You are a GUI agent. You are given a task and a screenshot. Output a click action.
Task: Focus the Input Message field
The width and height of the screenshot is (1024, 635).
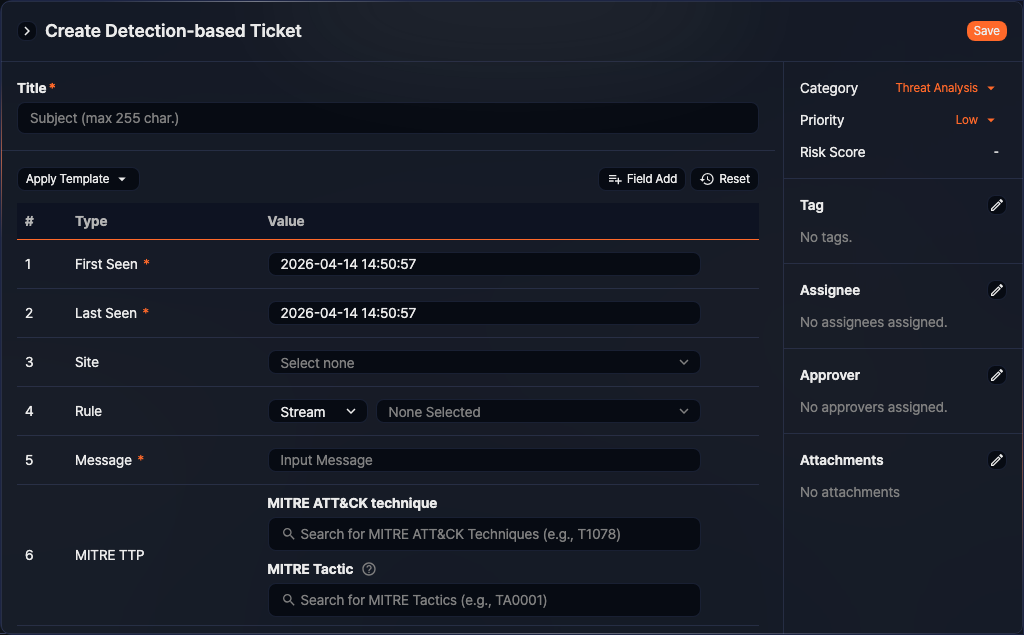(x=484, y=460)
